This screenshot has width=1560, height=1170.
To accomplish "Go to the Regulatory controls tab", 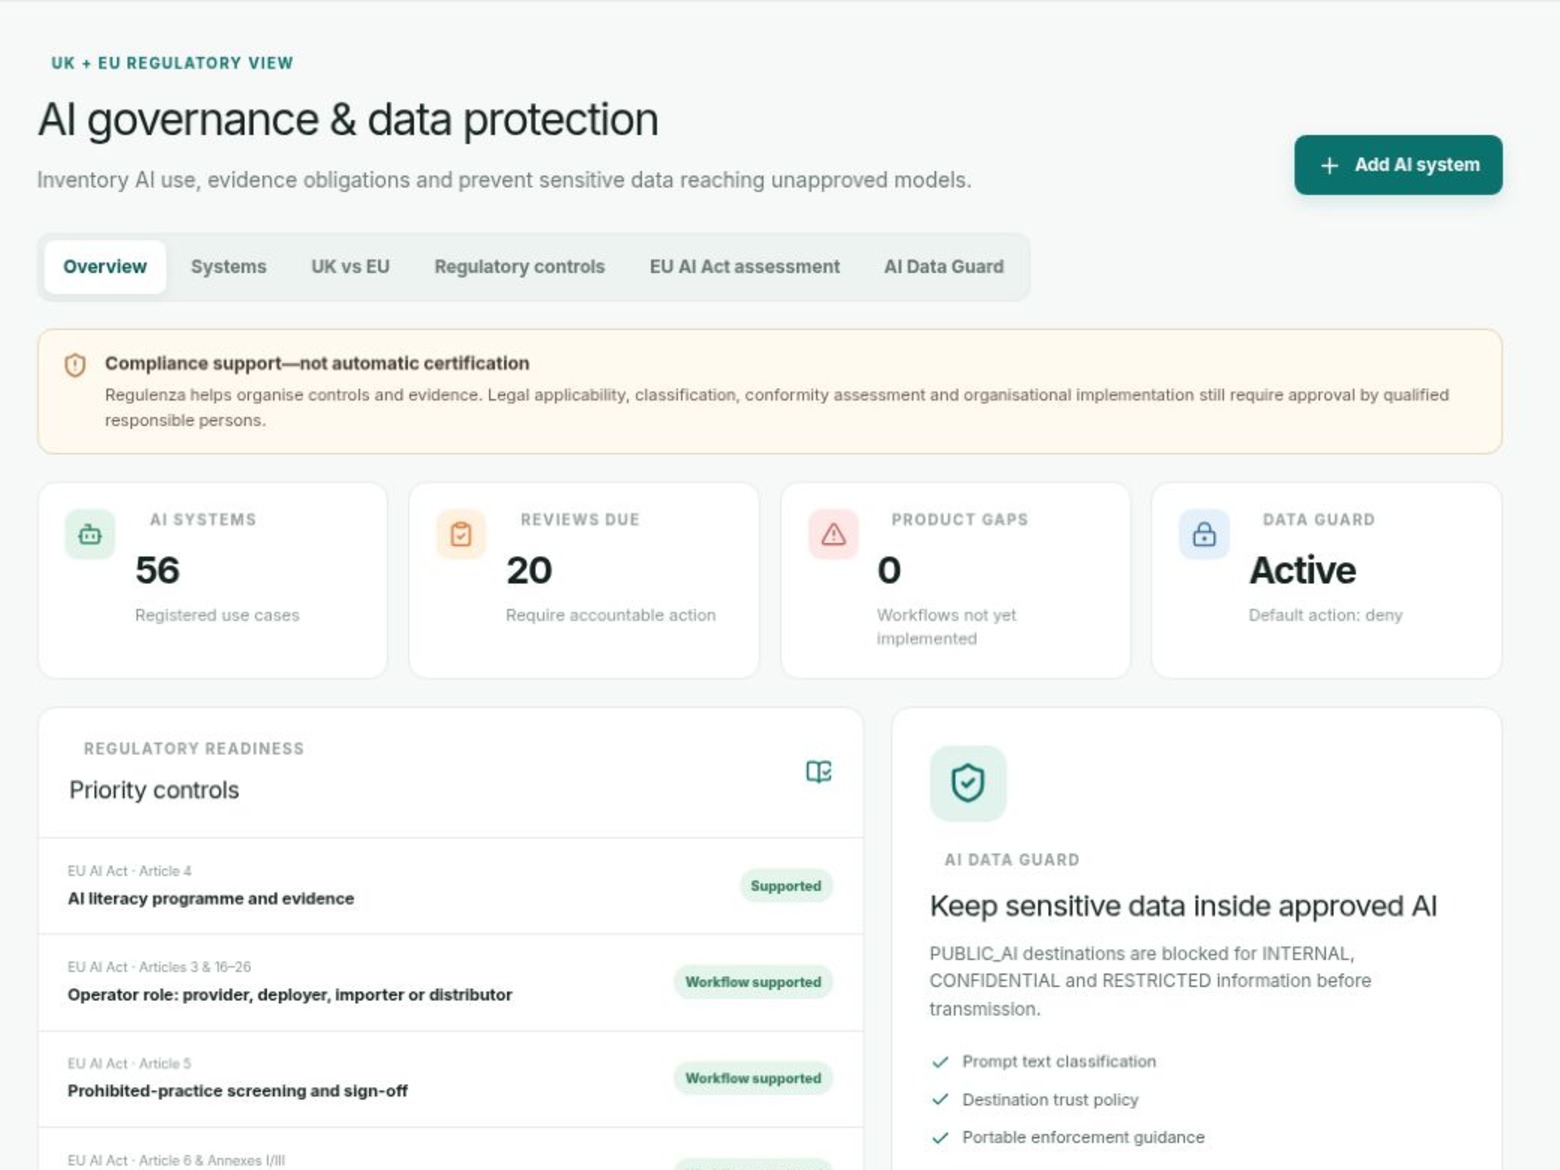I will coord(520,267).
